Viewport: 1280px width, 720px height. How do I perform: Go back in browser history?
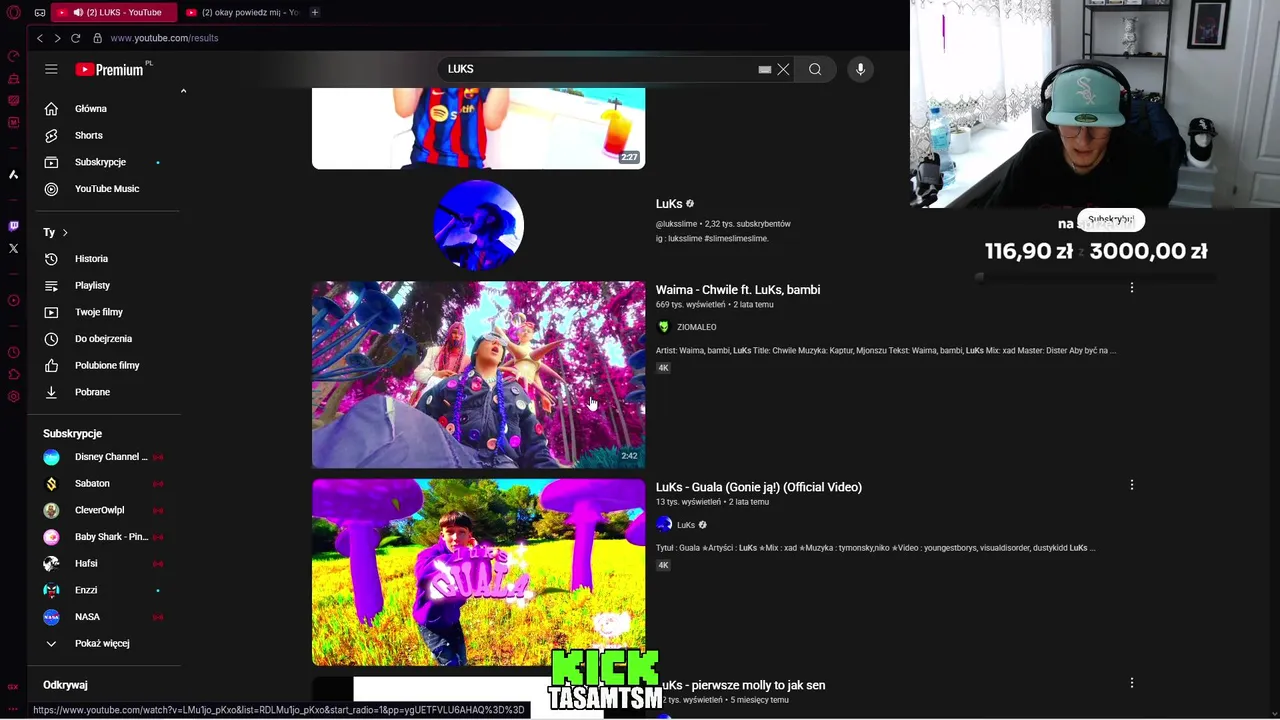click(40, 38)
